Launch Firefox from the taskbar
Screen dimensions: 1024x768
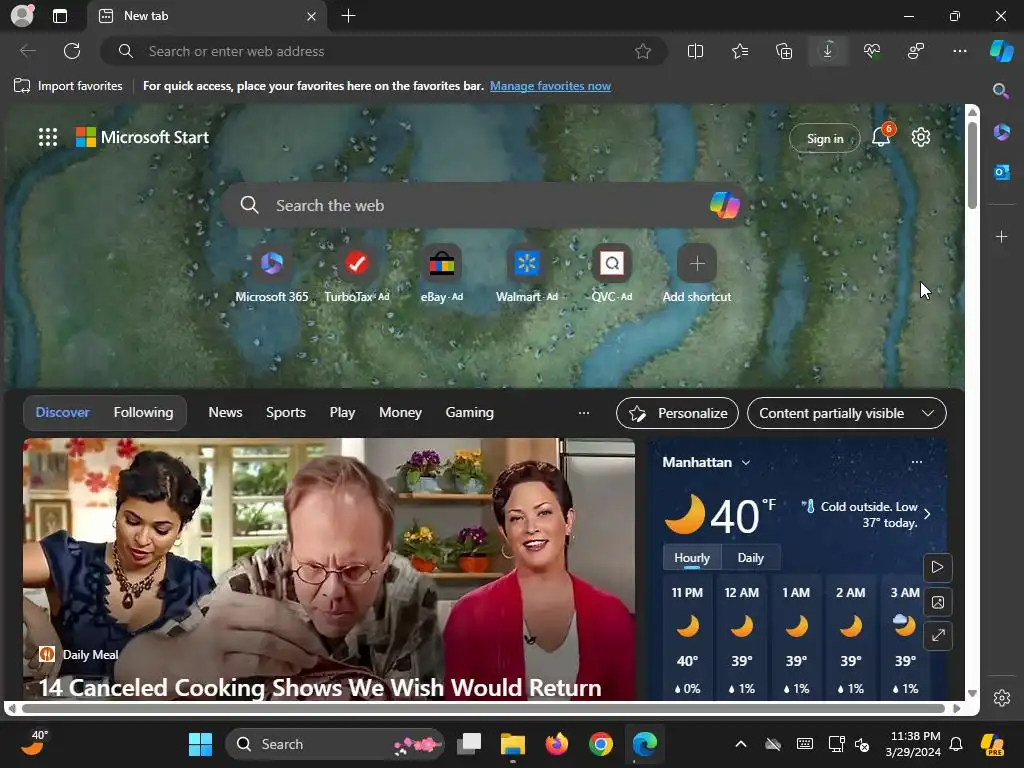coord(556,744)
